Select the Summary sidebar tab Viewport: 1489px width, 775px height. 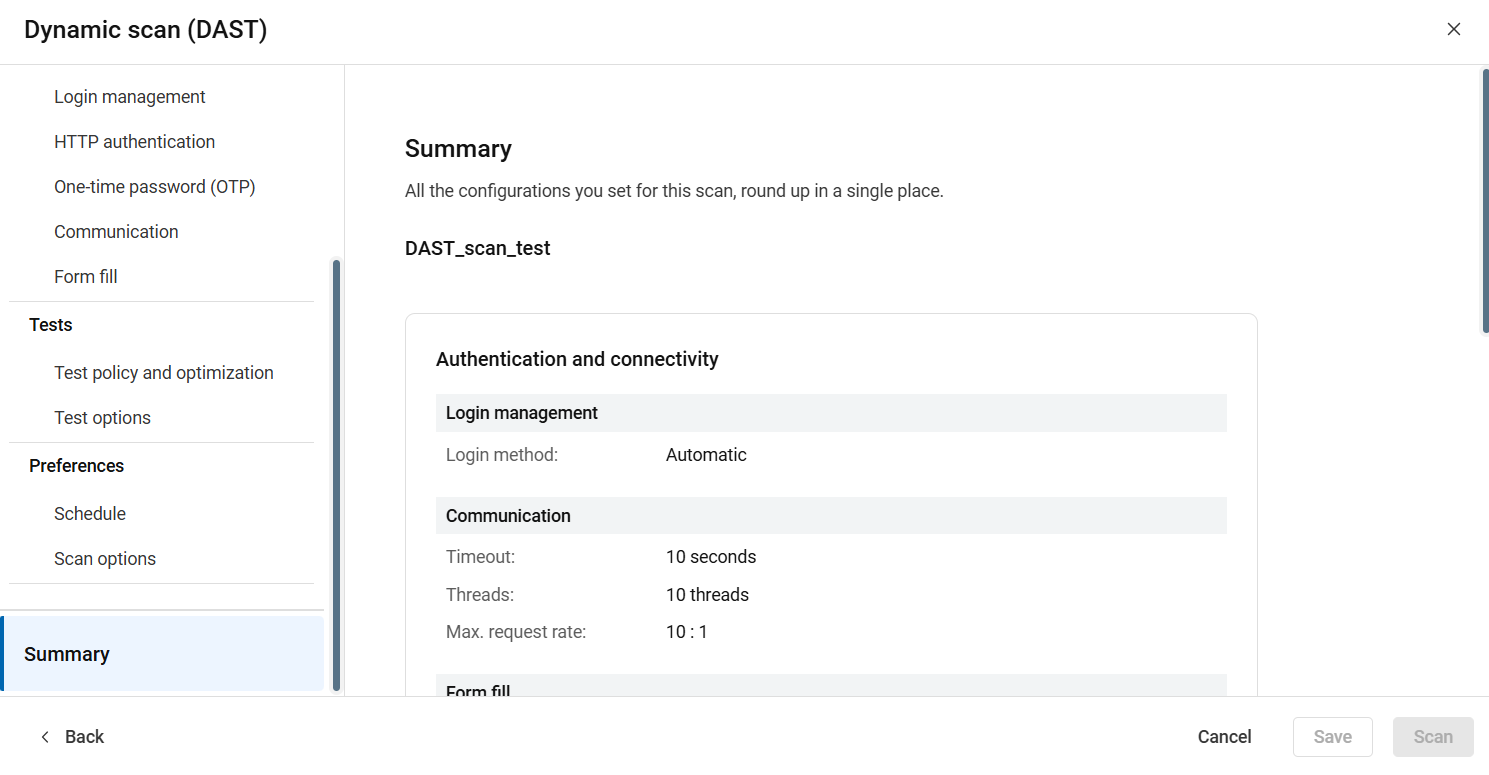pos(67,654)
